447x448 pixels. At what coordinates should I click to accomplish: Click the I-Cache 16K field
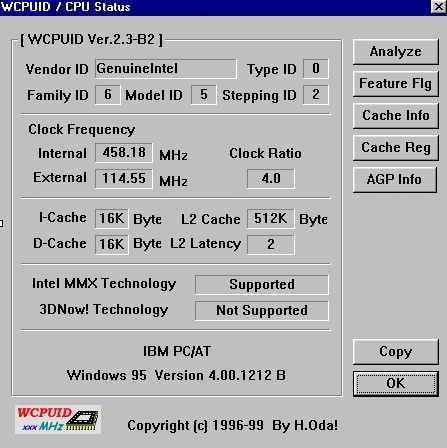tap(112, 219)
